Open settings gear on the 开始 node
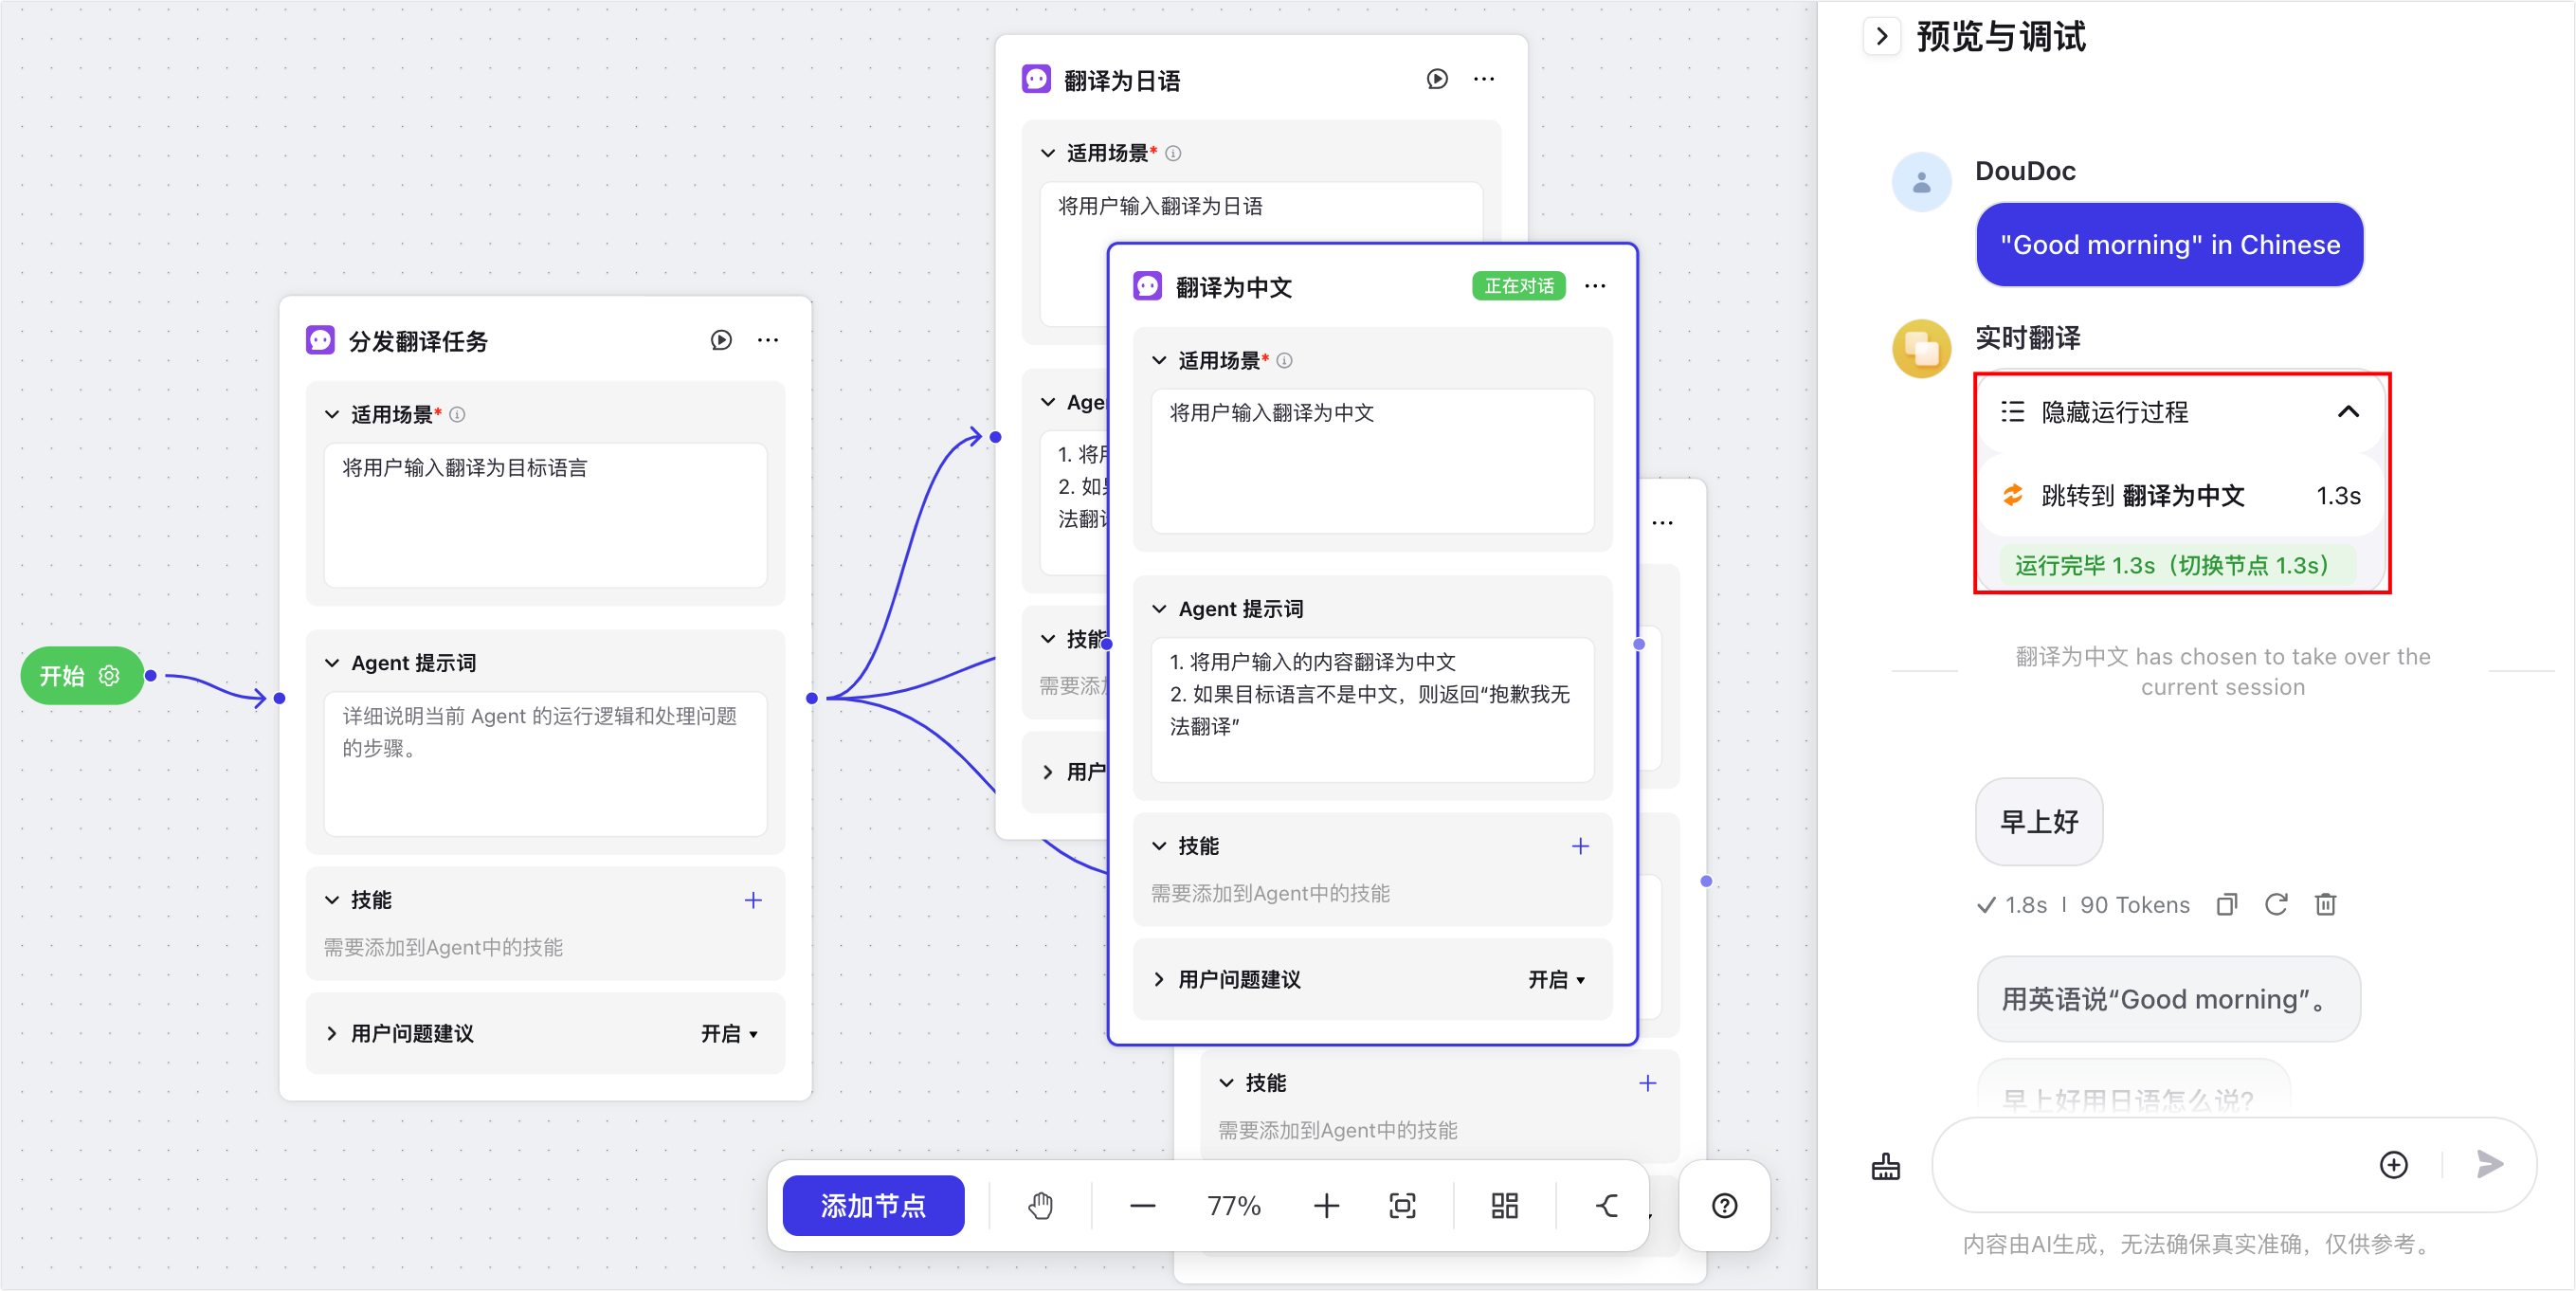 point(109,675)
